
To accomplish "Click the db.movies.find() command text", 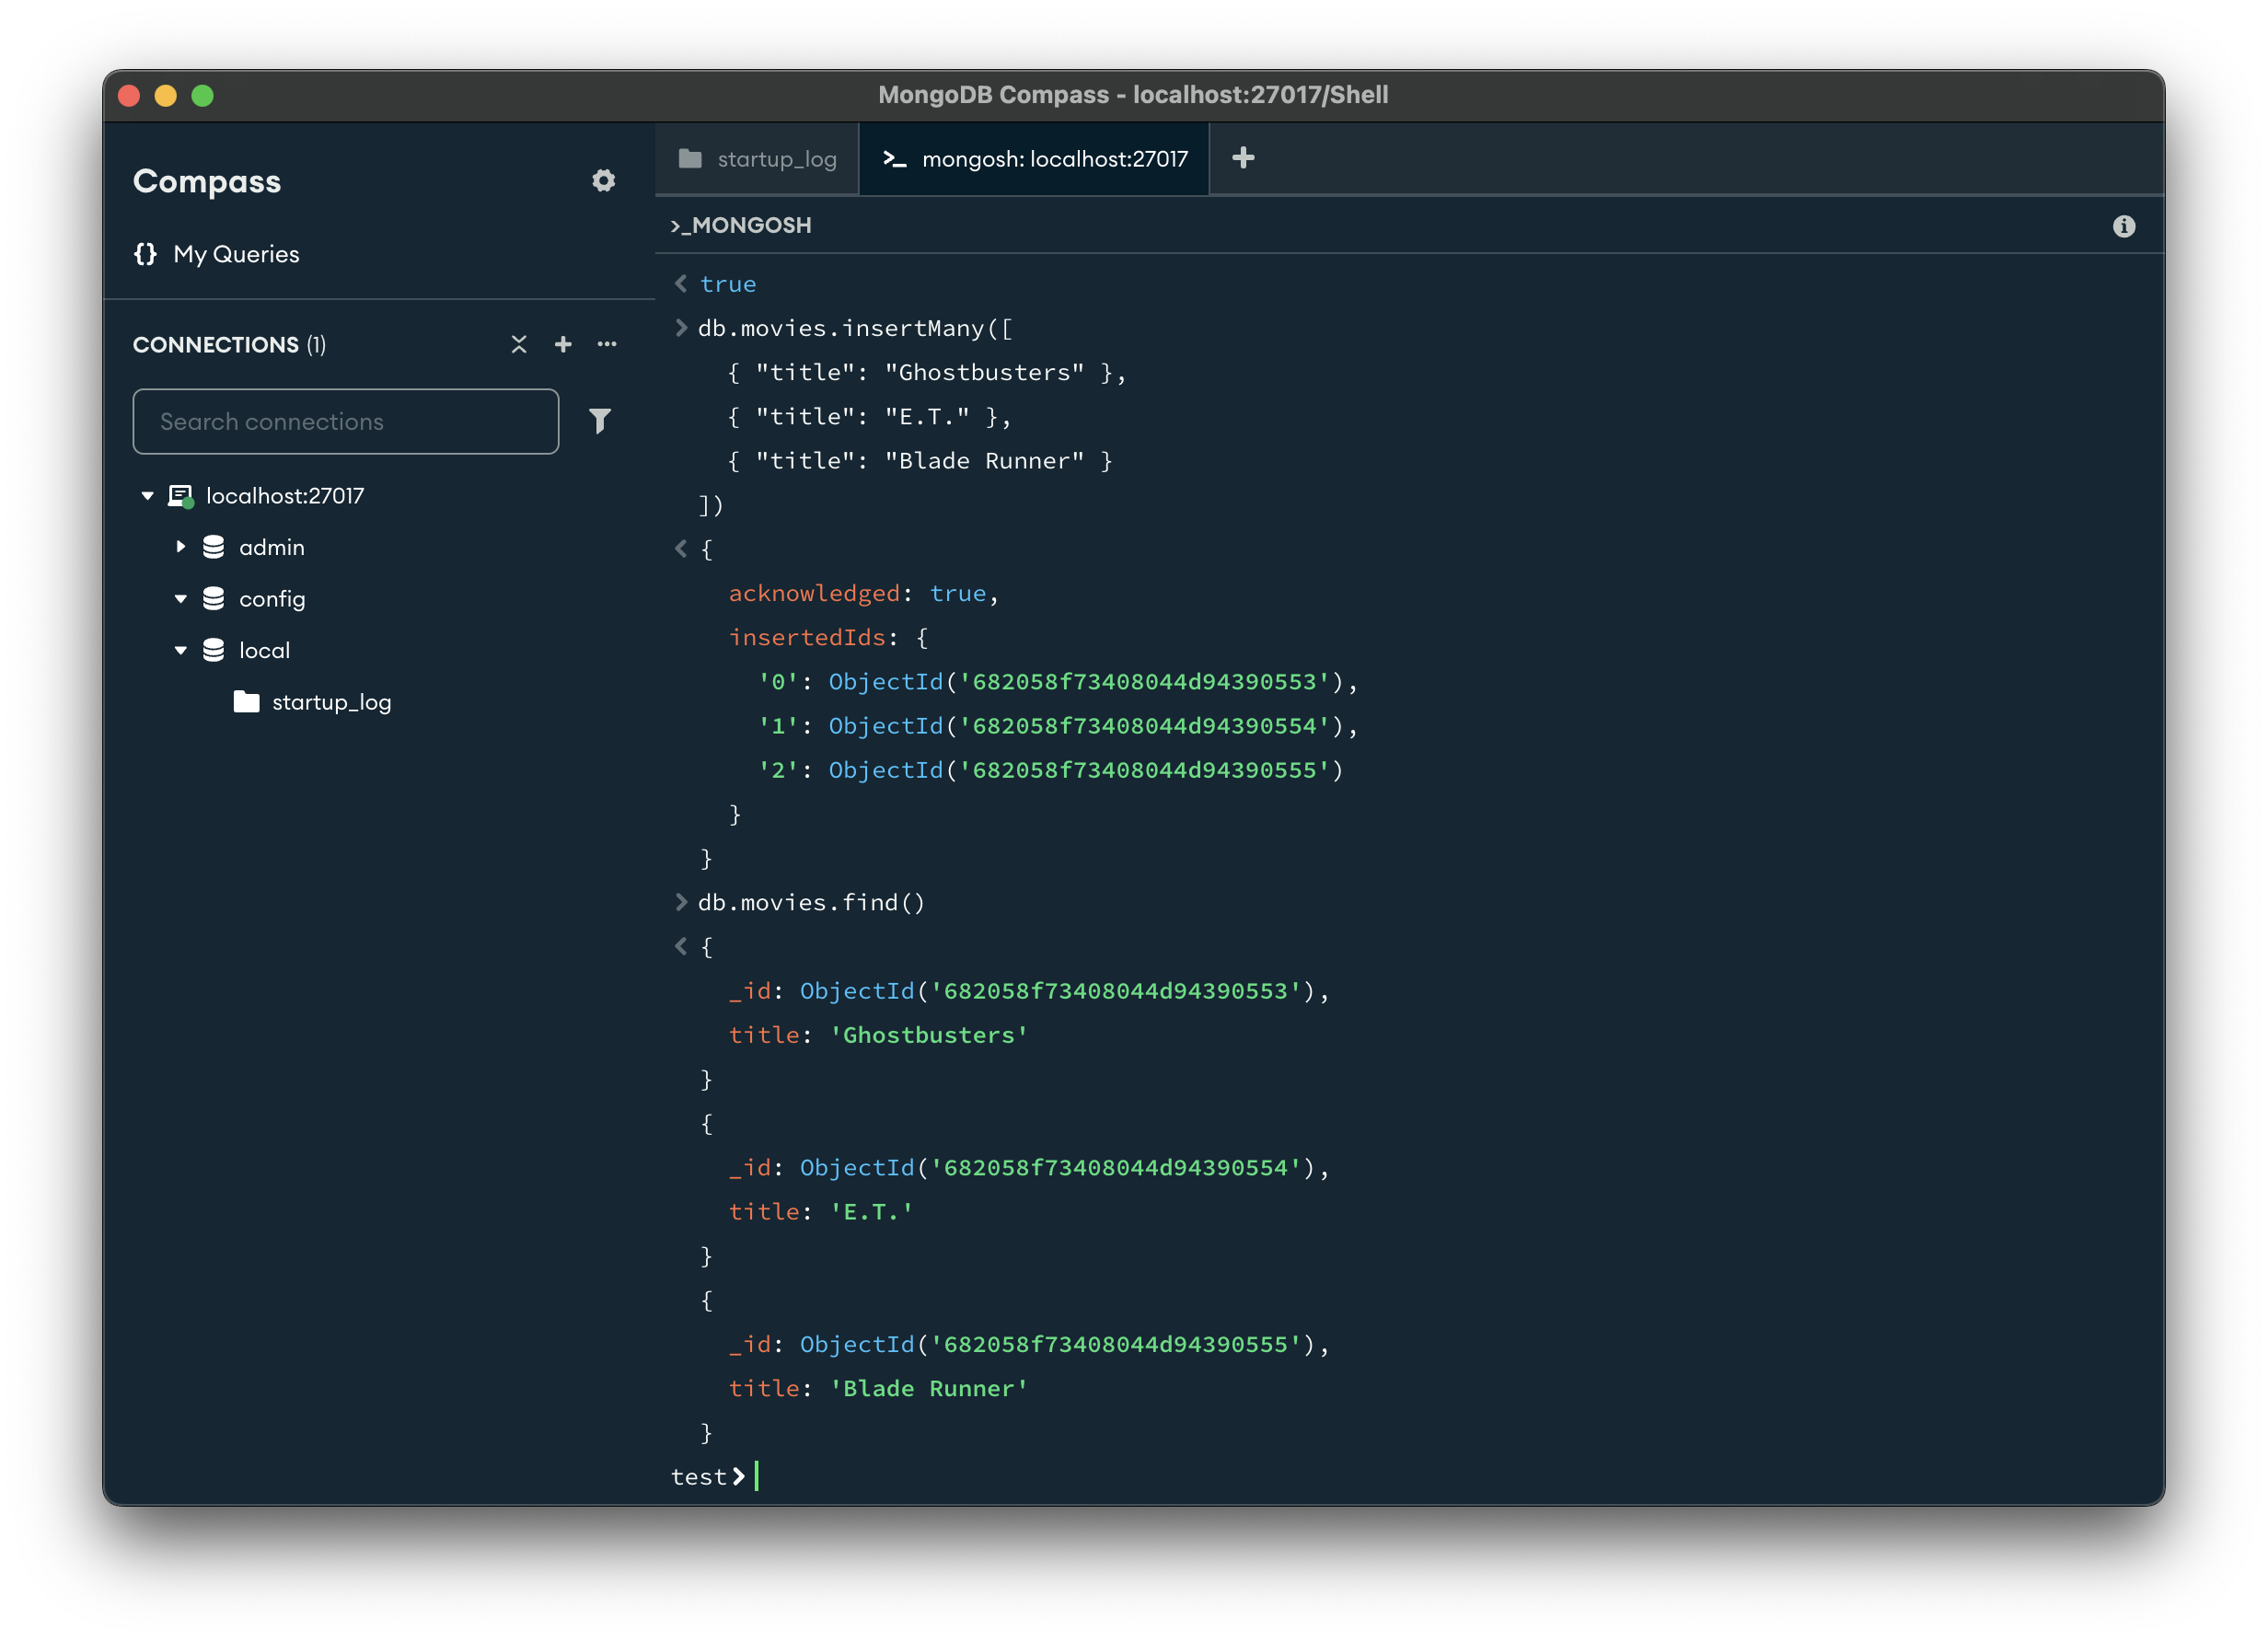I will (811, 902).
